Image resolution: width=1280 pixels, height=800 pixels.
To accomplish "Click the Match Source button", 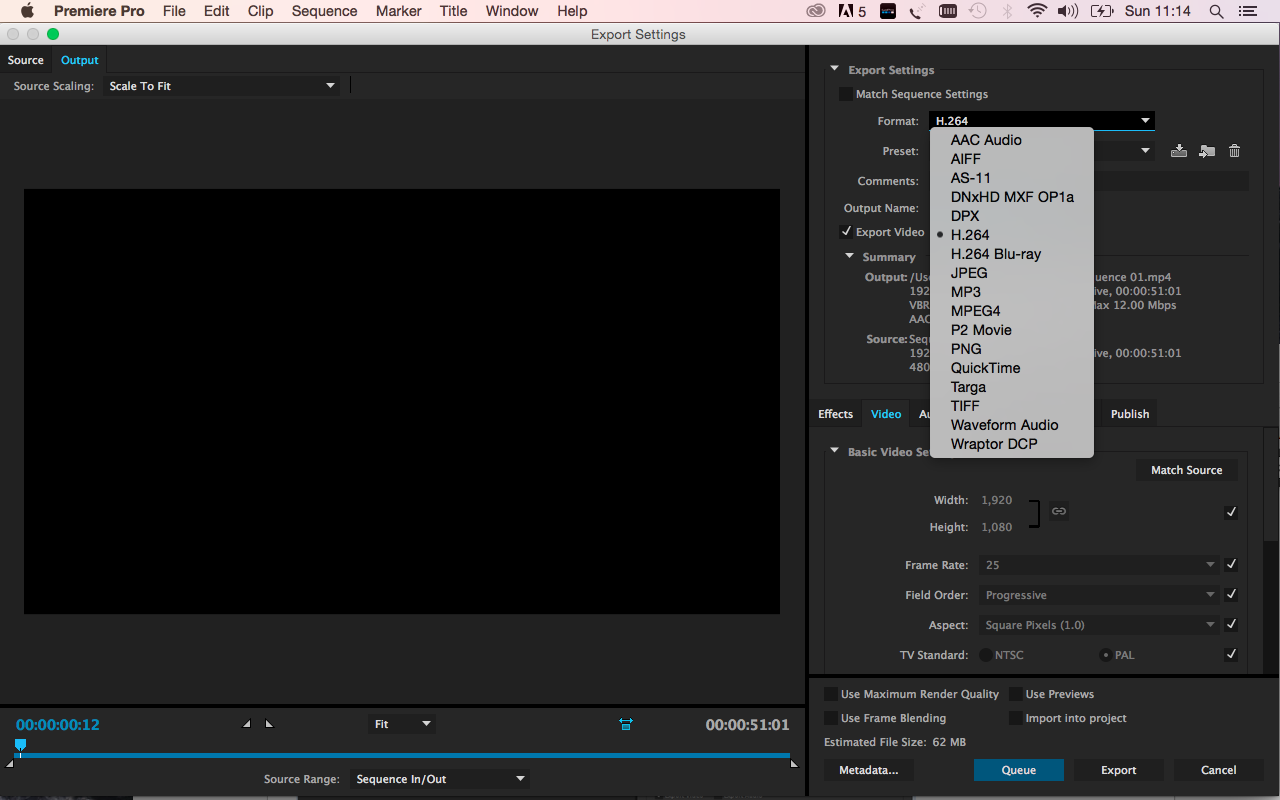I will point(1187,470).
